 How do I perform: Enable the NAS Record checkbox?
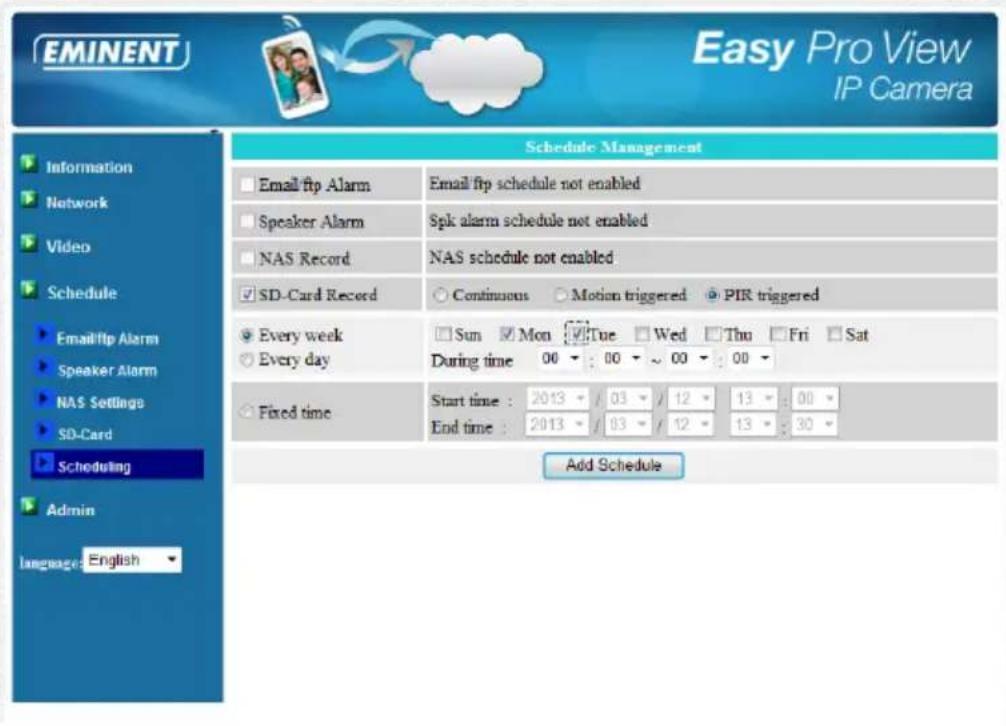click(x=247, y=258)
